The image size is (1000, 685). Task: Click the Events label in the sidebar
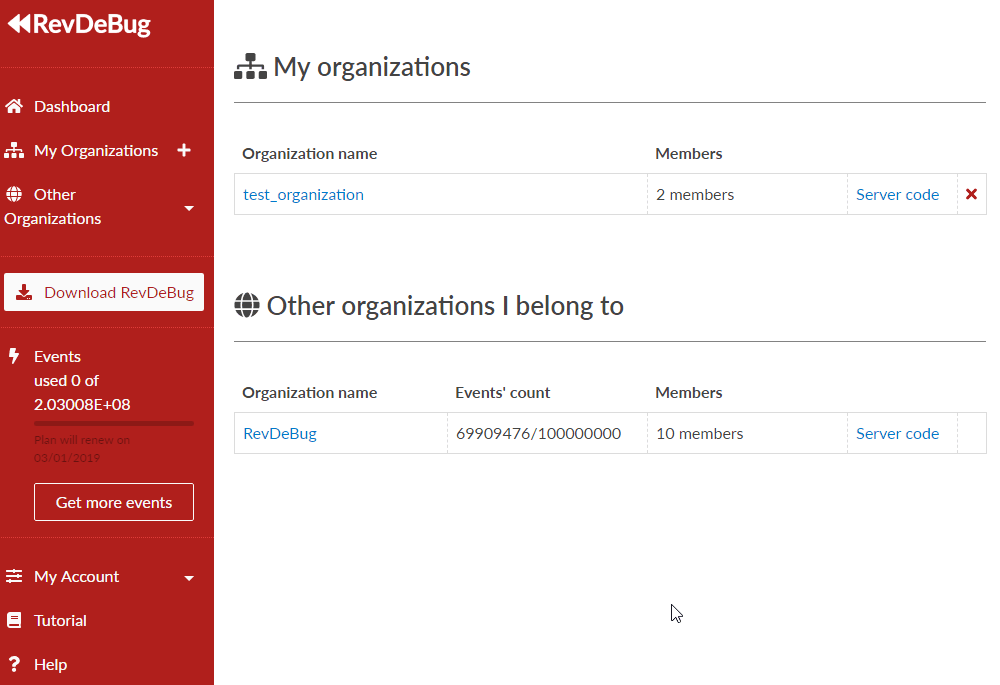coord(57,357)
